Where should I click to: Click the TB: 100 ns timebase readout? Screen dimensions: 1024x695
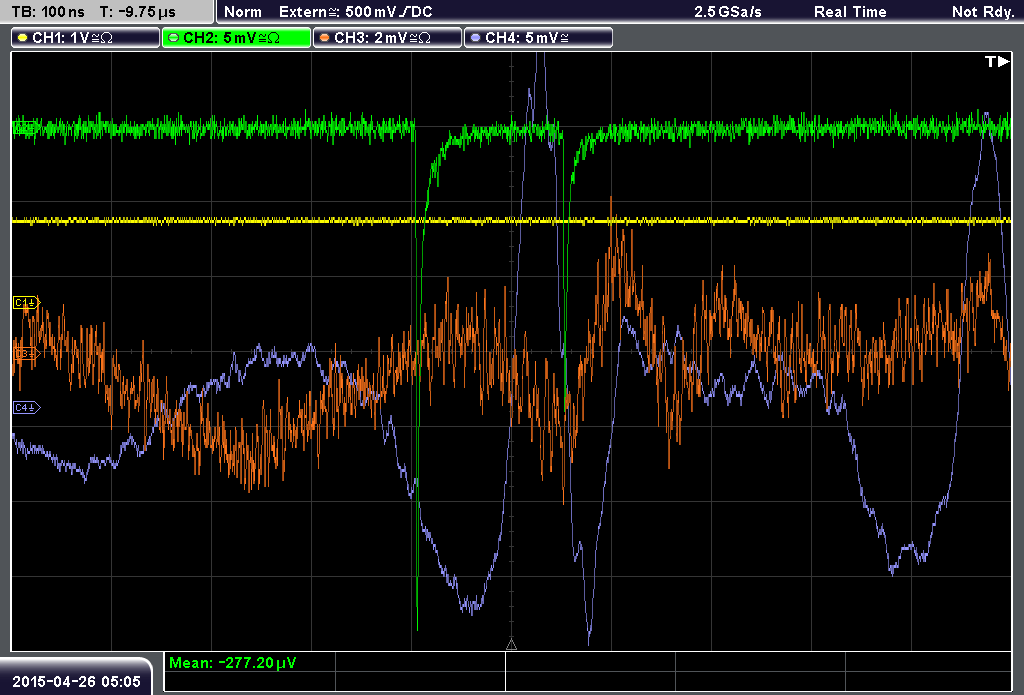48,12
